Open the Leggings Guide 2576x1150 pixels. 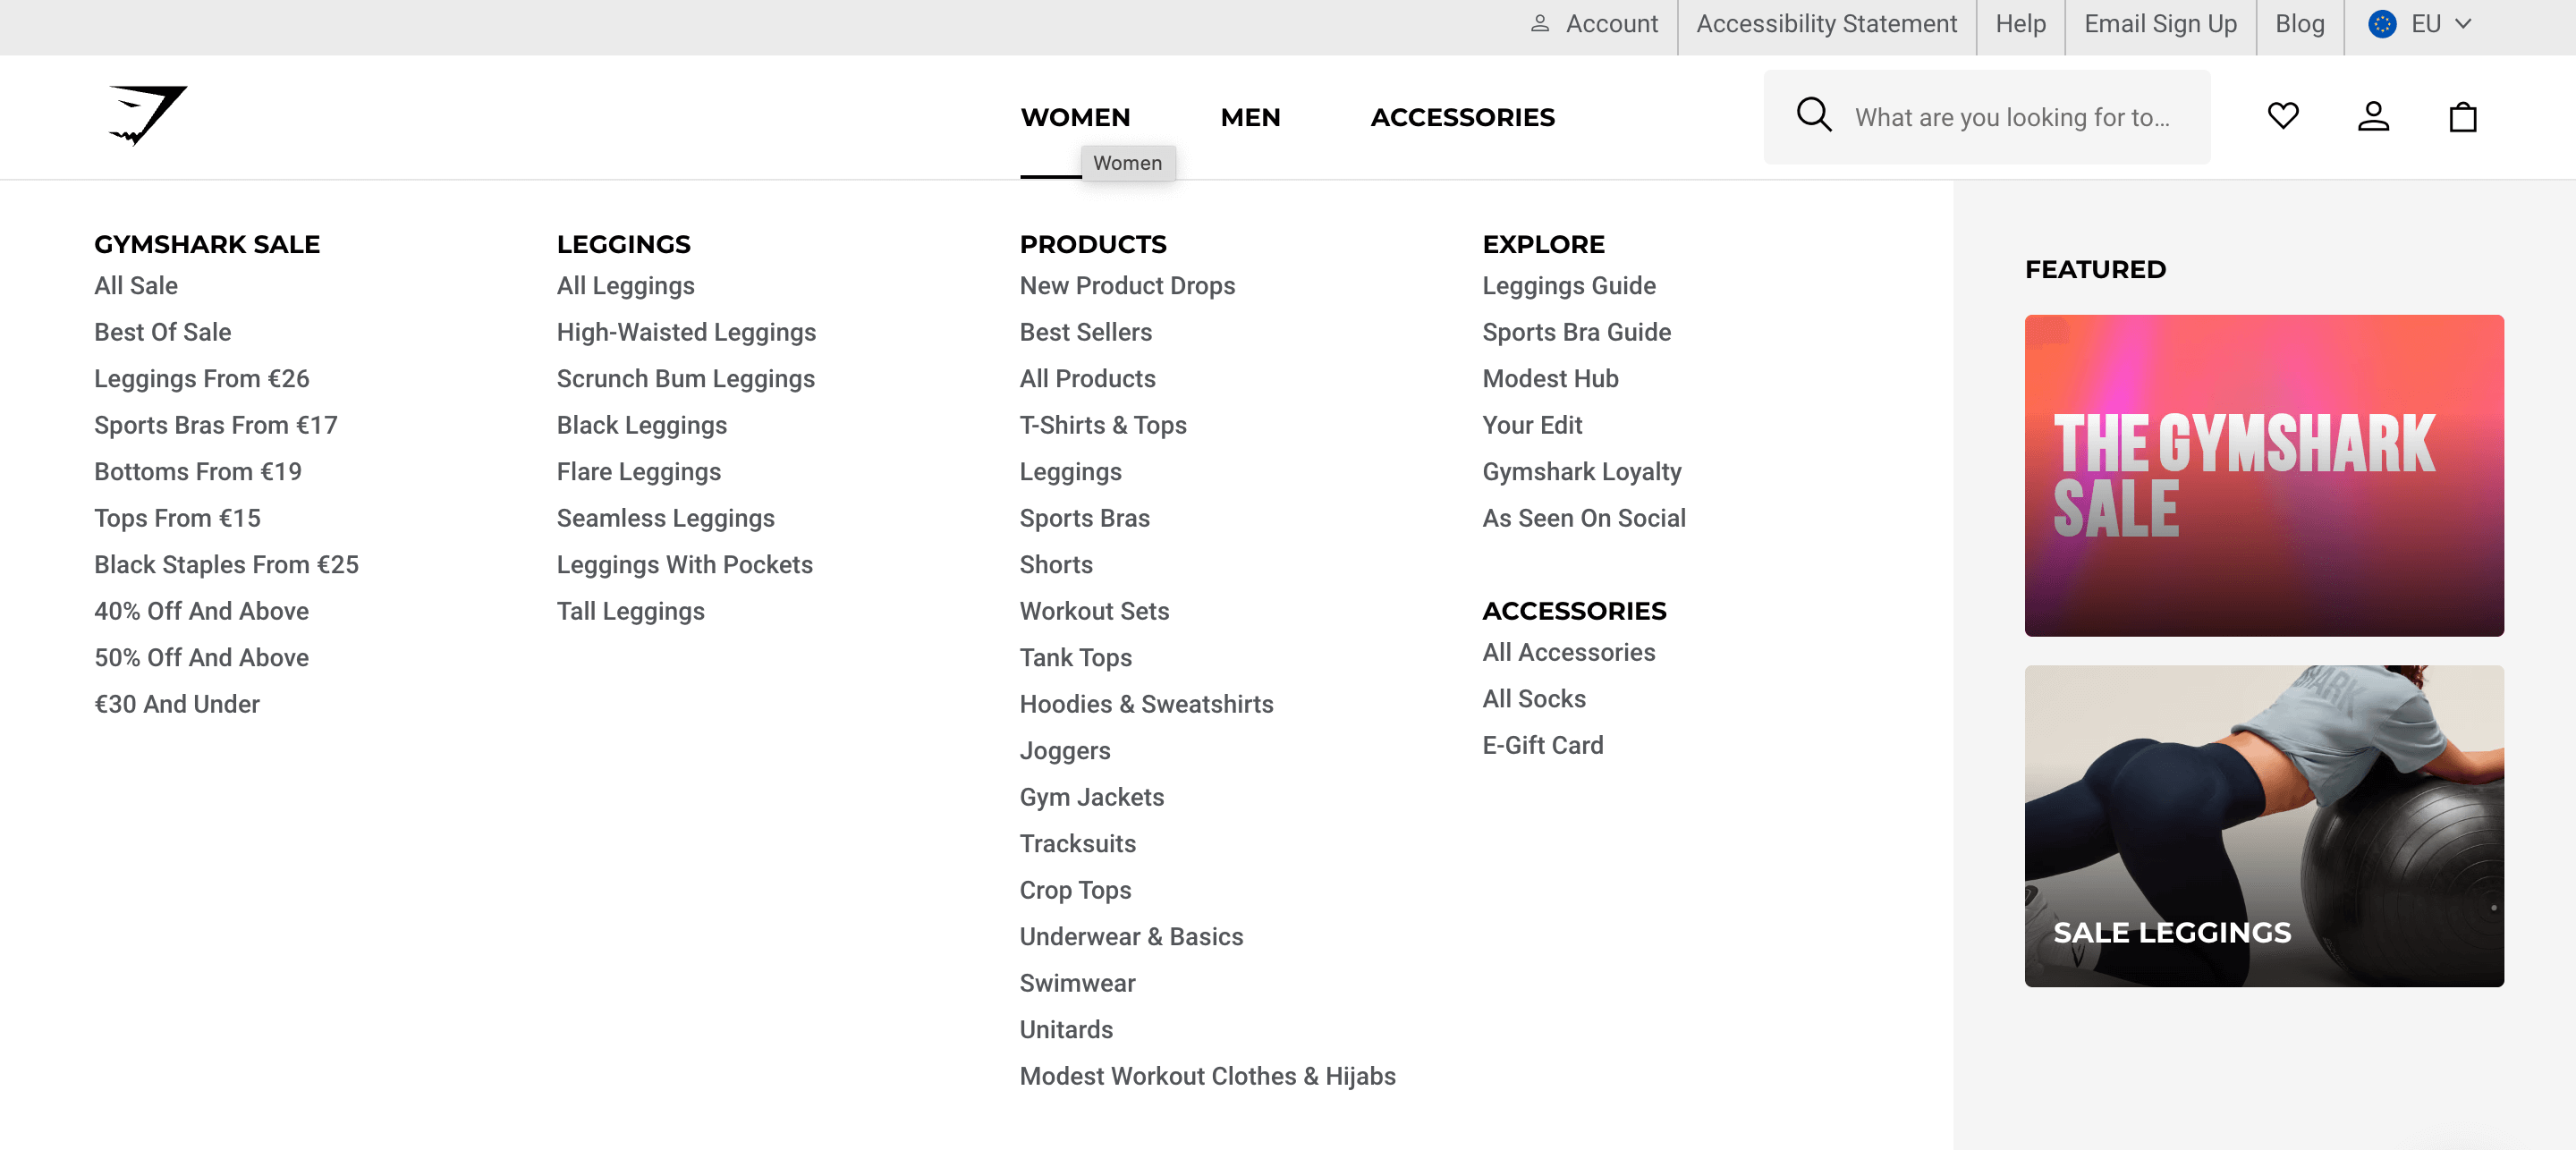click(x=1569, y=285)
